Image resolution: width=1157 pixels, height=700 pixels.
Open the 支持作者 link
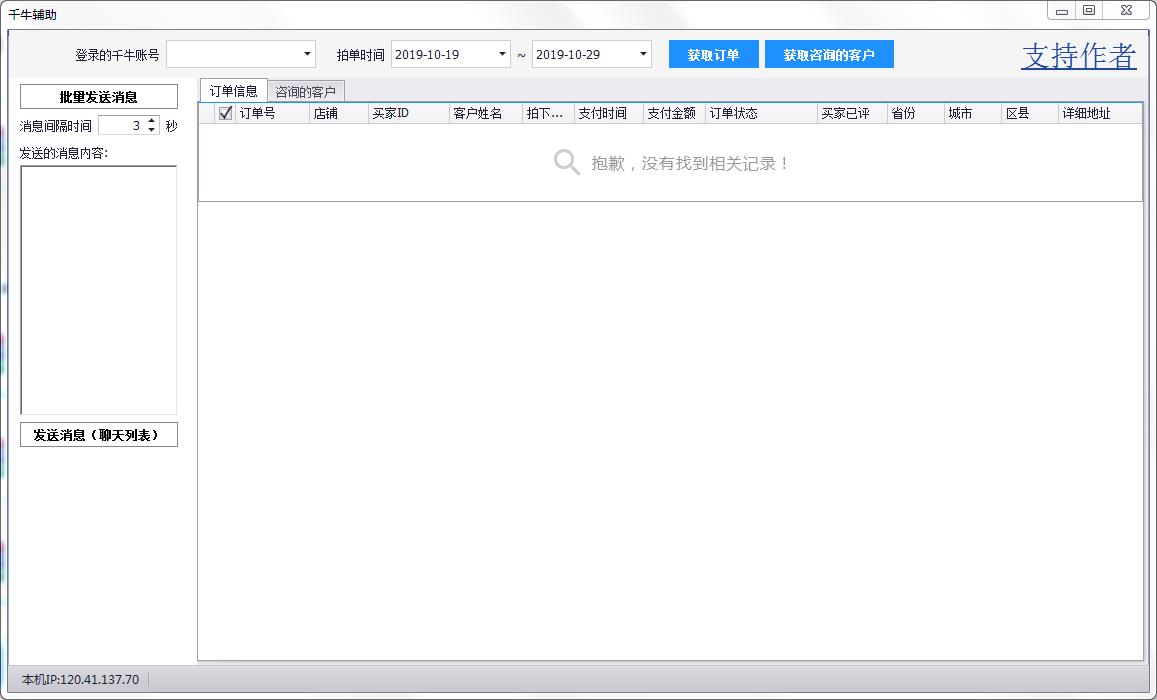[x=1078, y=56]
